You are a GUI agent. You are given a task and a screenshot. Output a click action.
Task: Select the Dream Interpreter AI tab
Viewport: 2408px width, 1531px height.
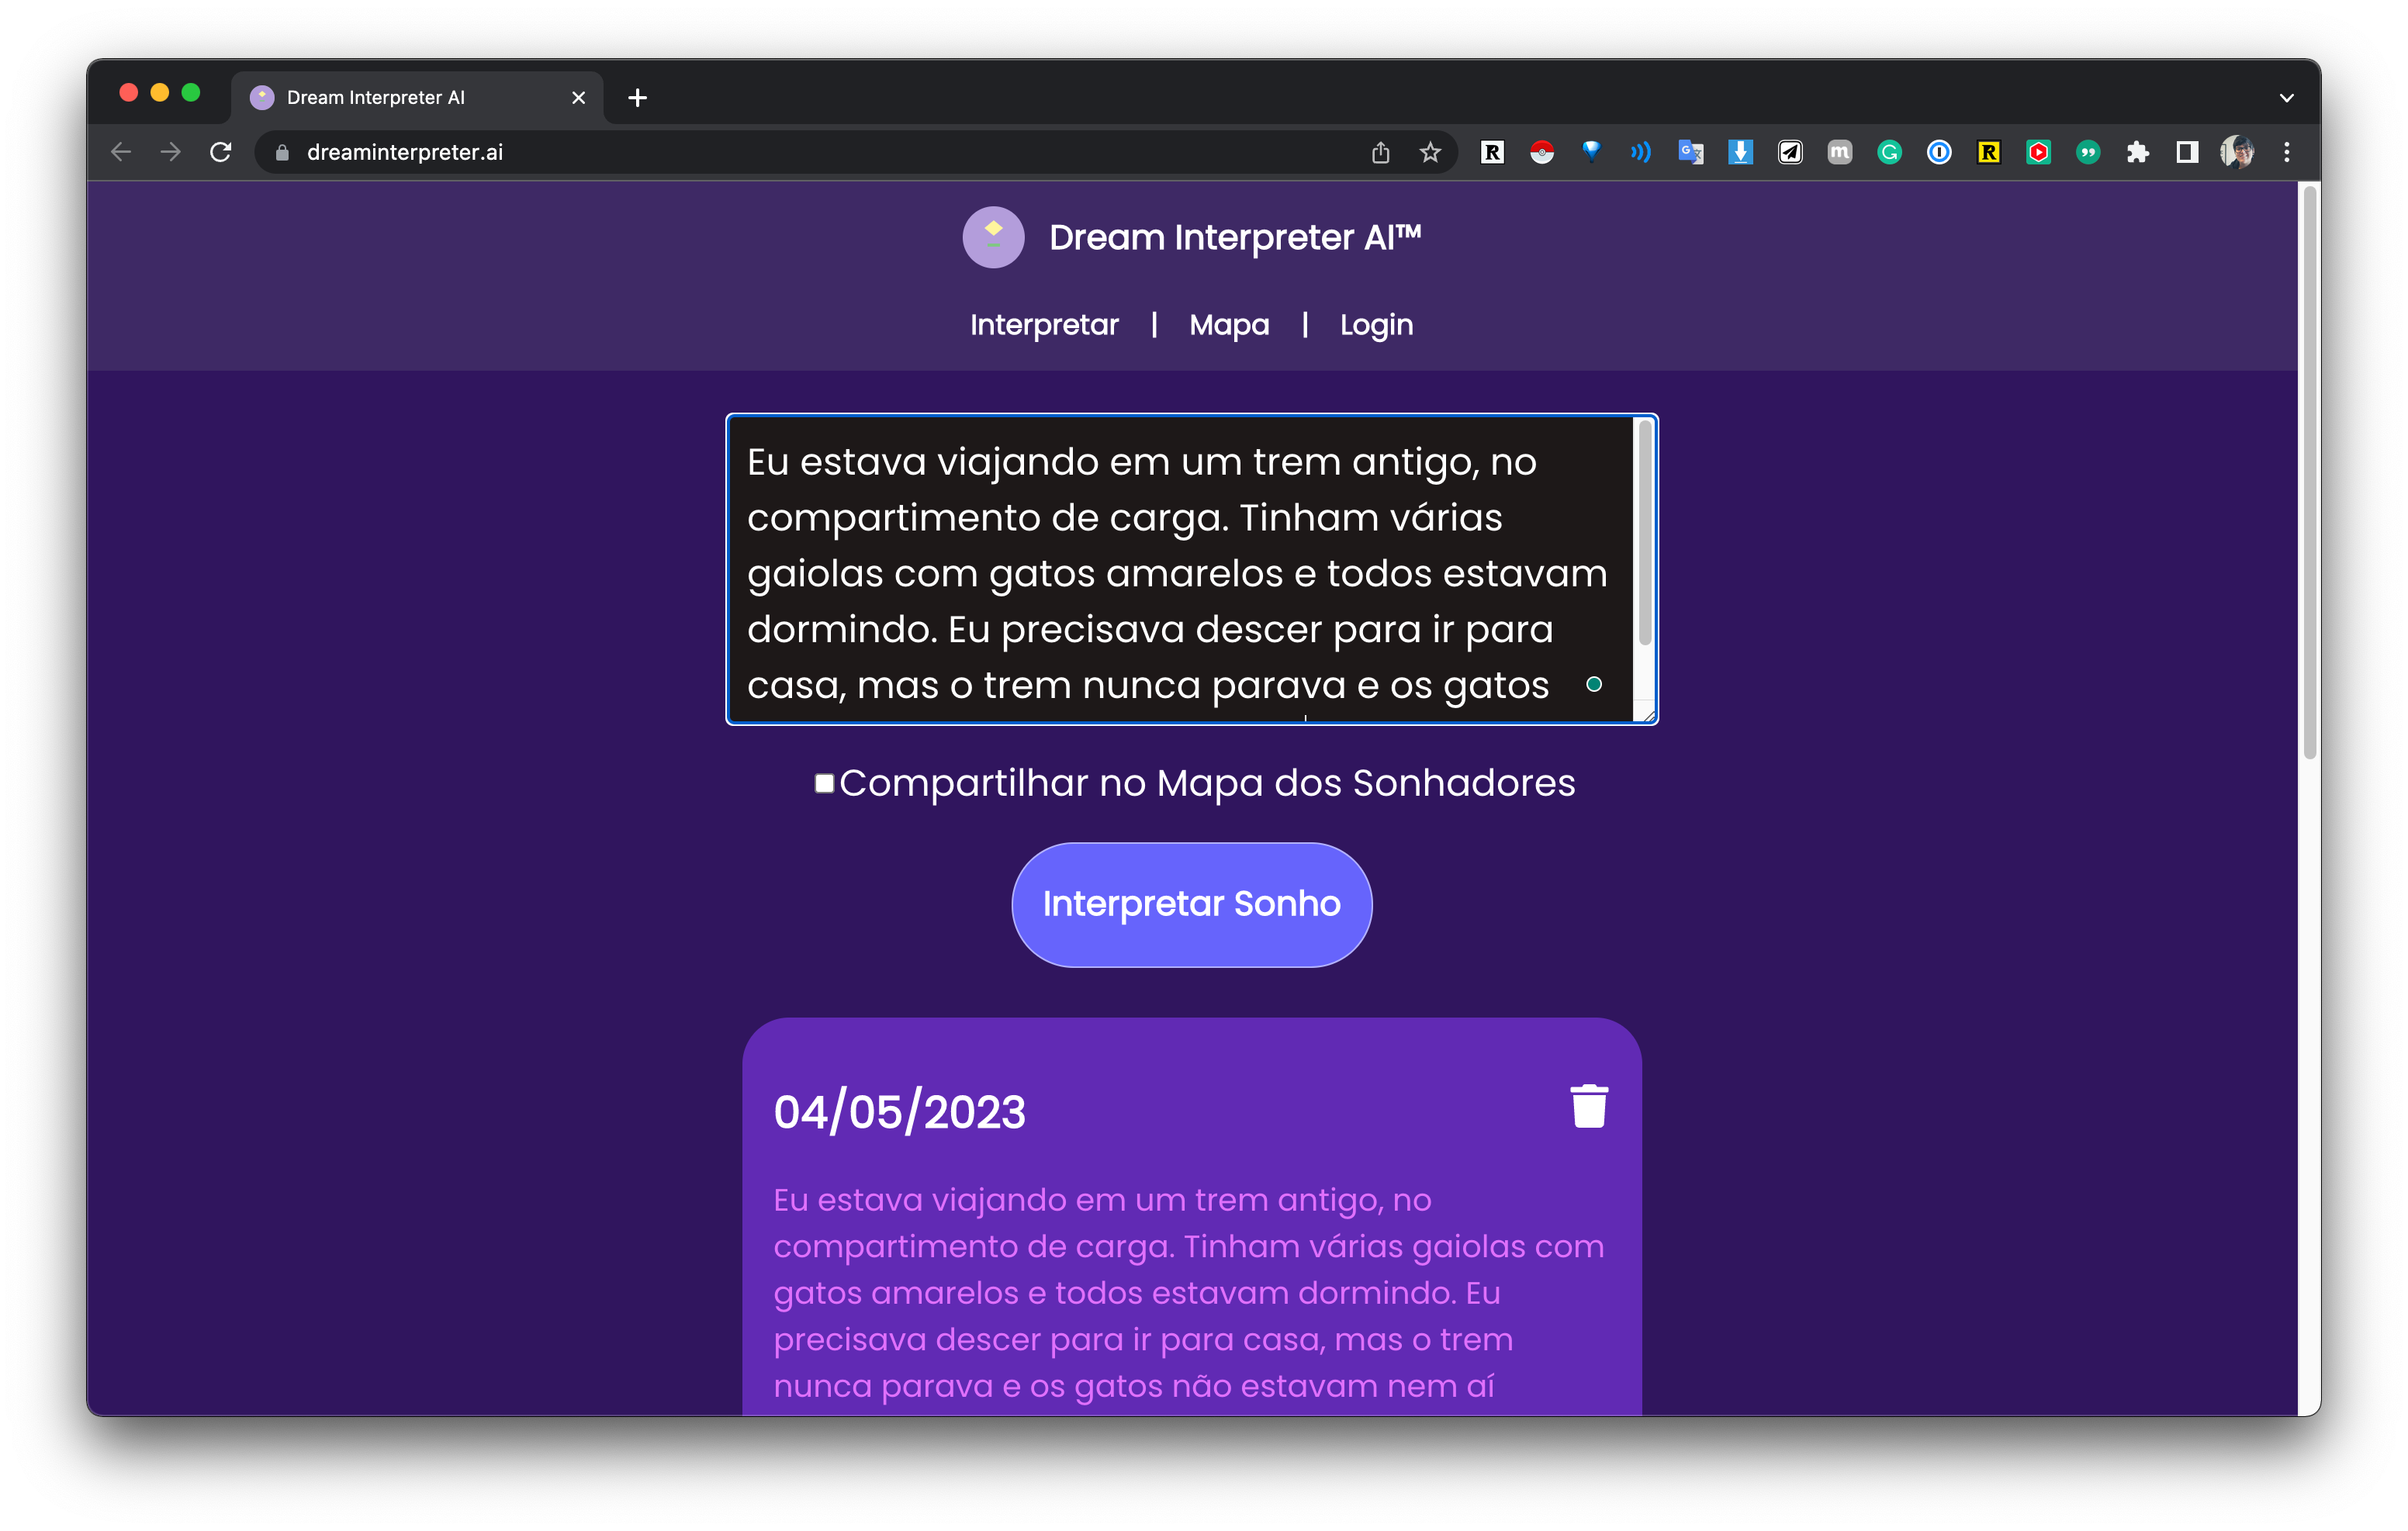tap(416, 97)
